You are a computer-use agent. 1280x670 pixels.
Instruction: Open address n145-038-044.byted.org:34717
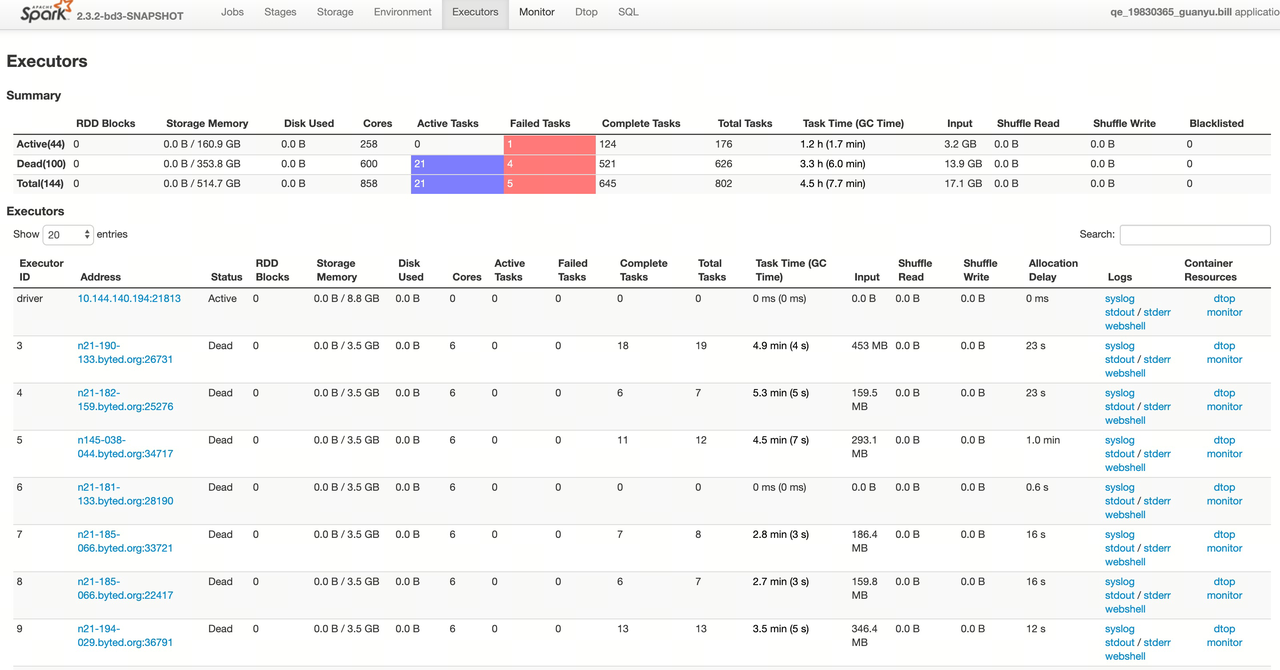tap(125, 447)
